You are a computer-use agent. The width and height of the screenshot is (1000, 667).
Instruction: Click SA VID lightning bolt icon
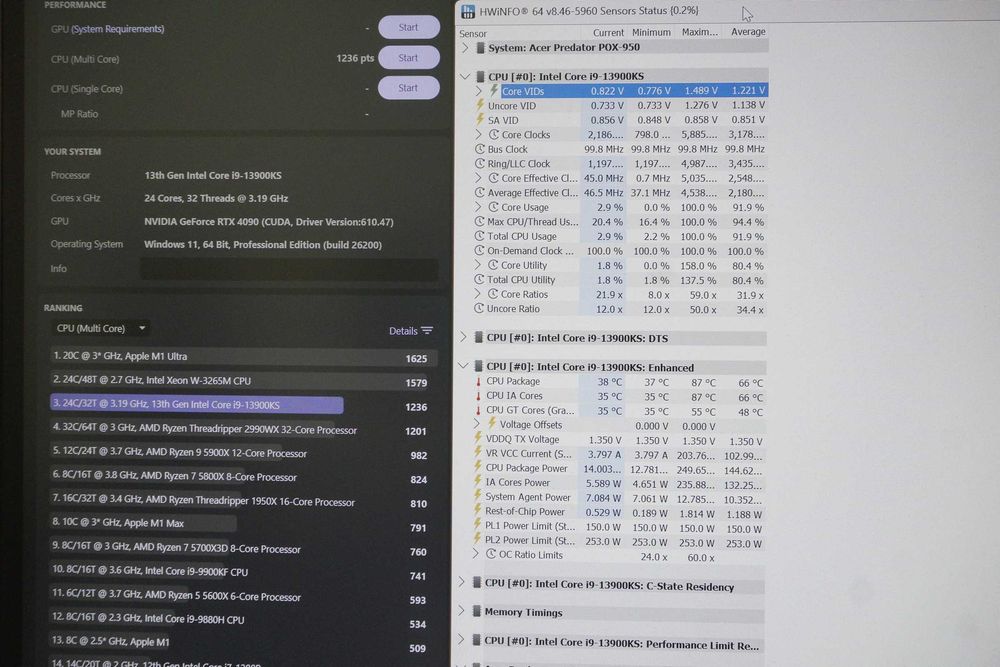click(x=480, y=119)
